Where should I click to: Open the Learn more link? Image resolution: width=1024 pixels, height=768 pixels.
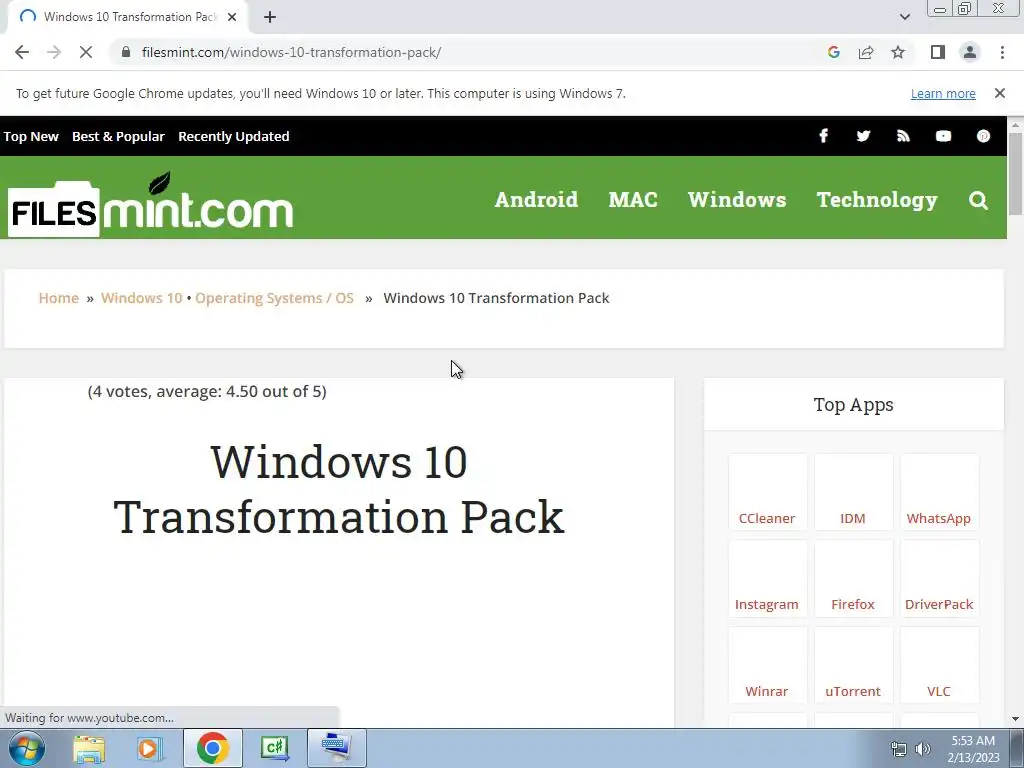coord(943,93)
